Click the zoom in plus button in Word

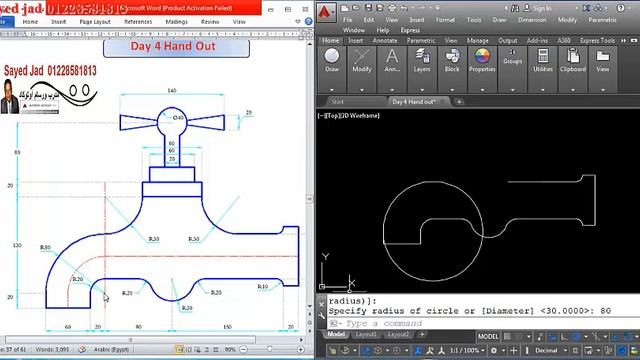[x=300, y=349]
